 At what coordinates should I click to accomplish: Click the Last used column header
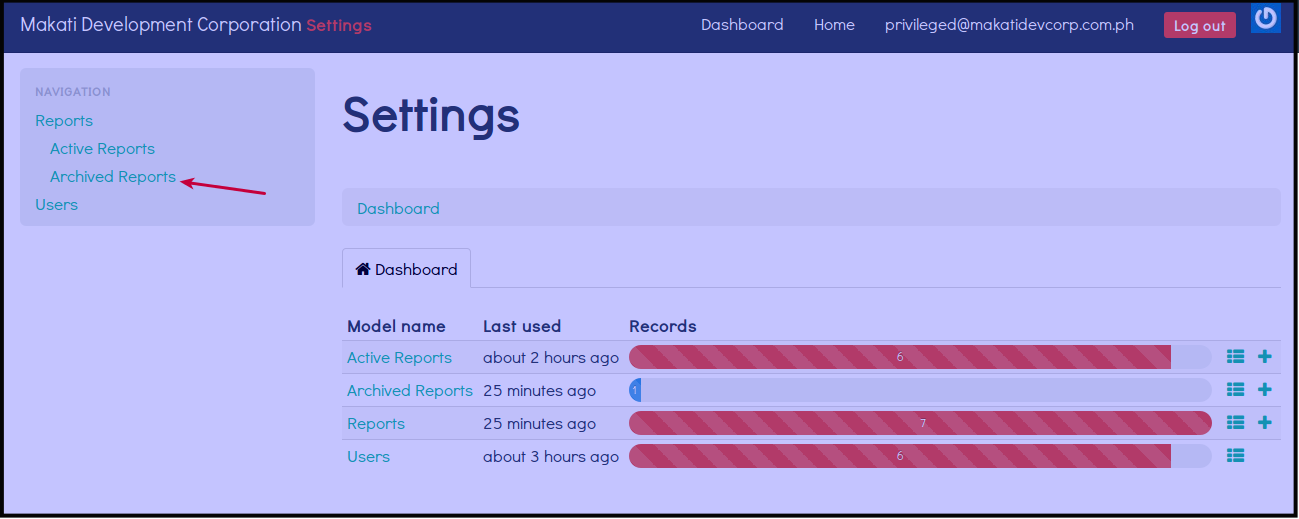(522, 326)
